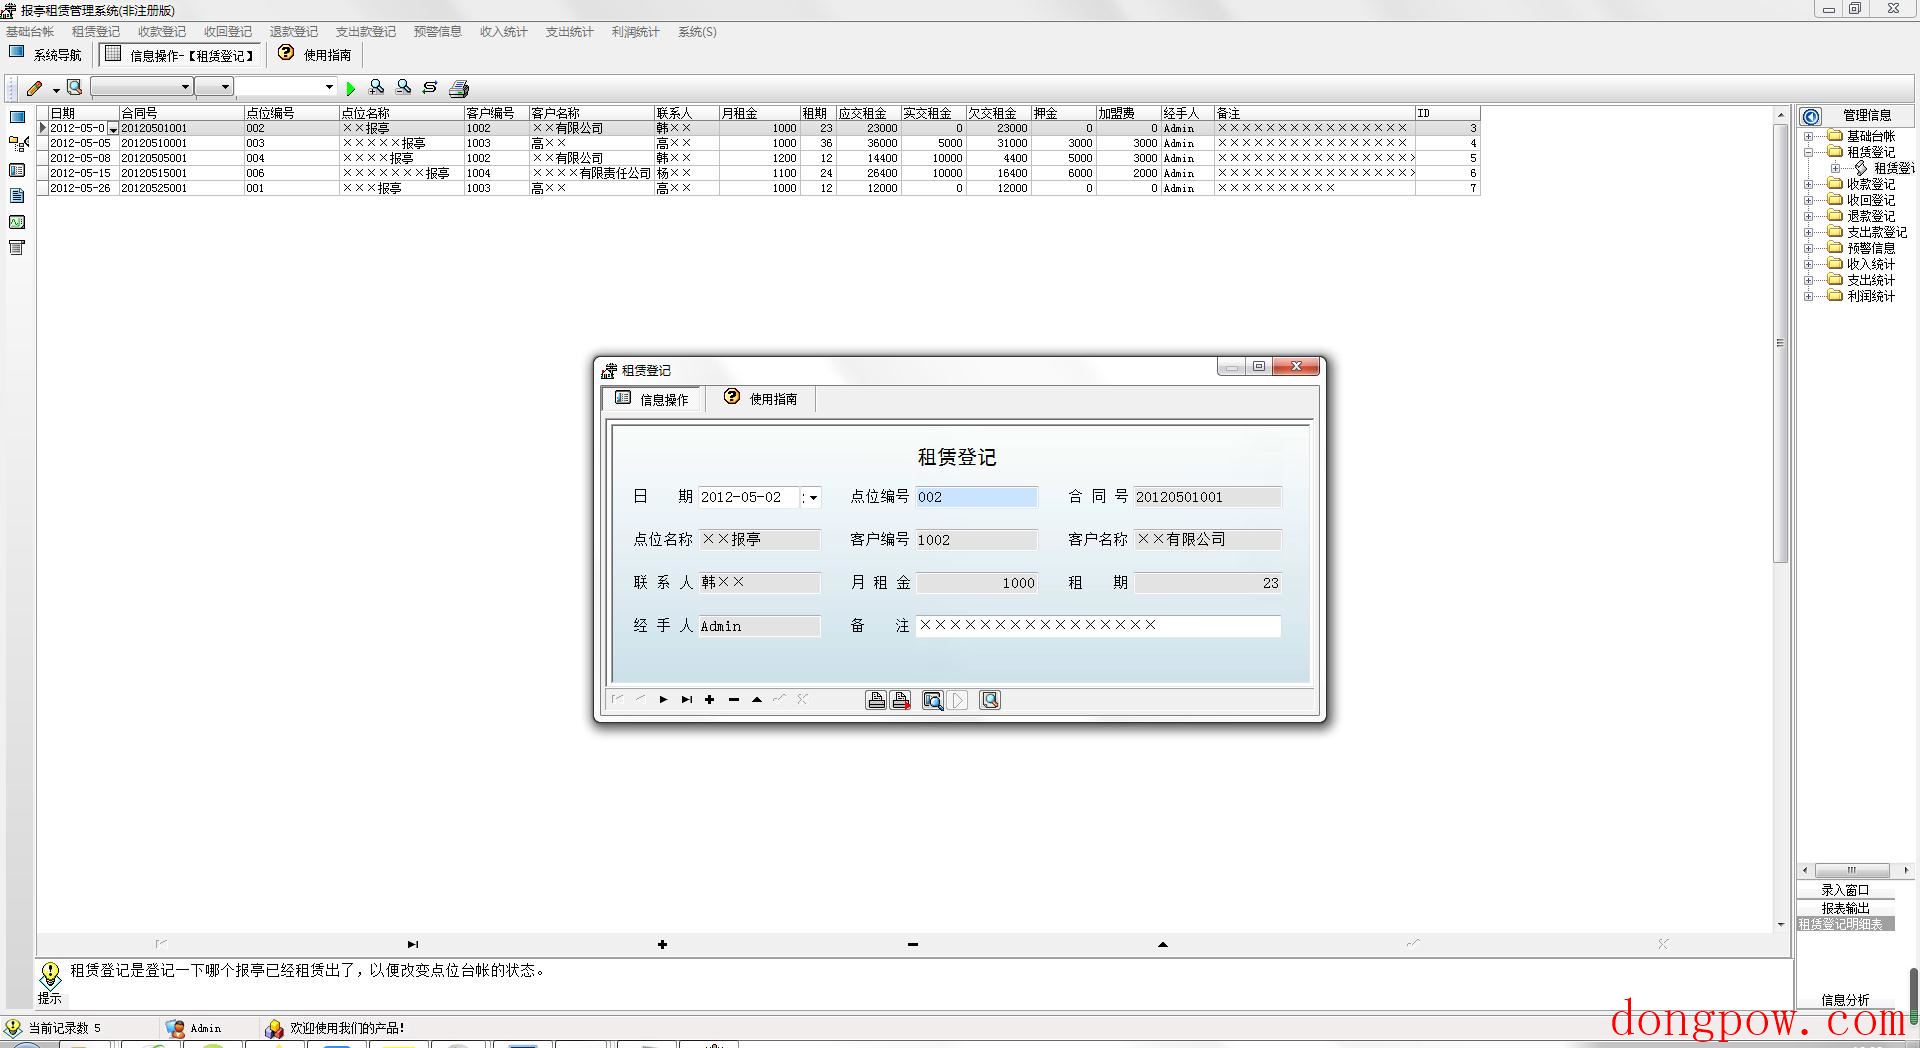
Task: Click the 月租金 column header
Action: (759, 113)
